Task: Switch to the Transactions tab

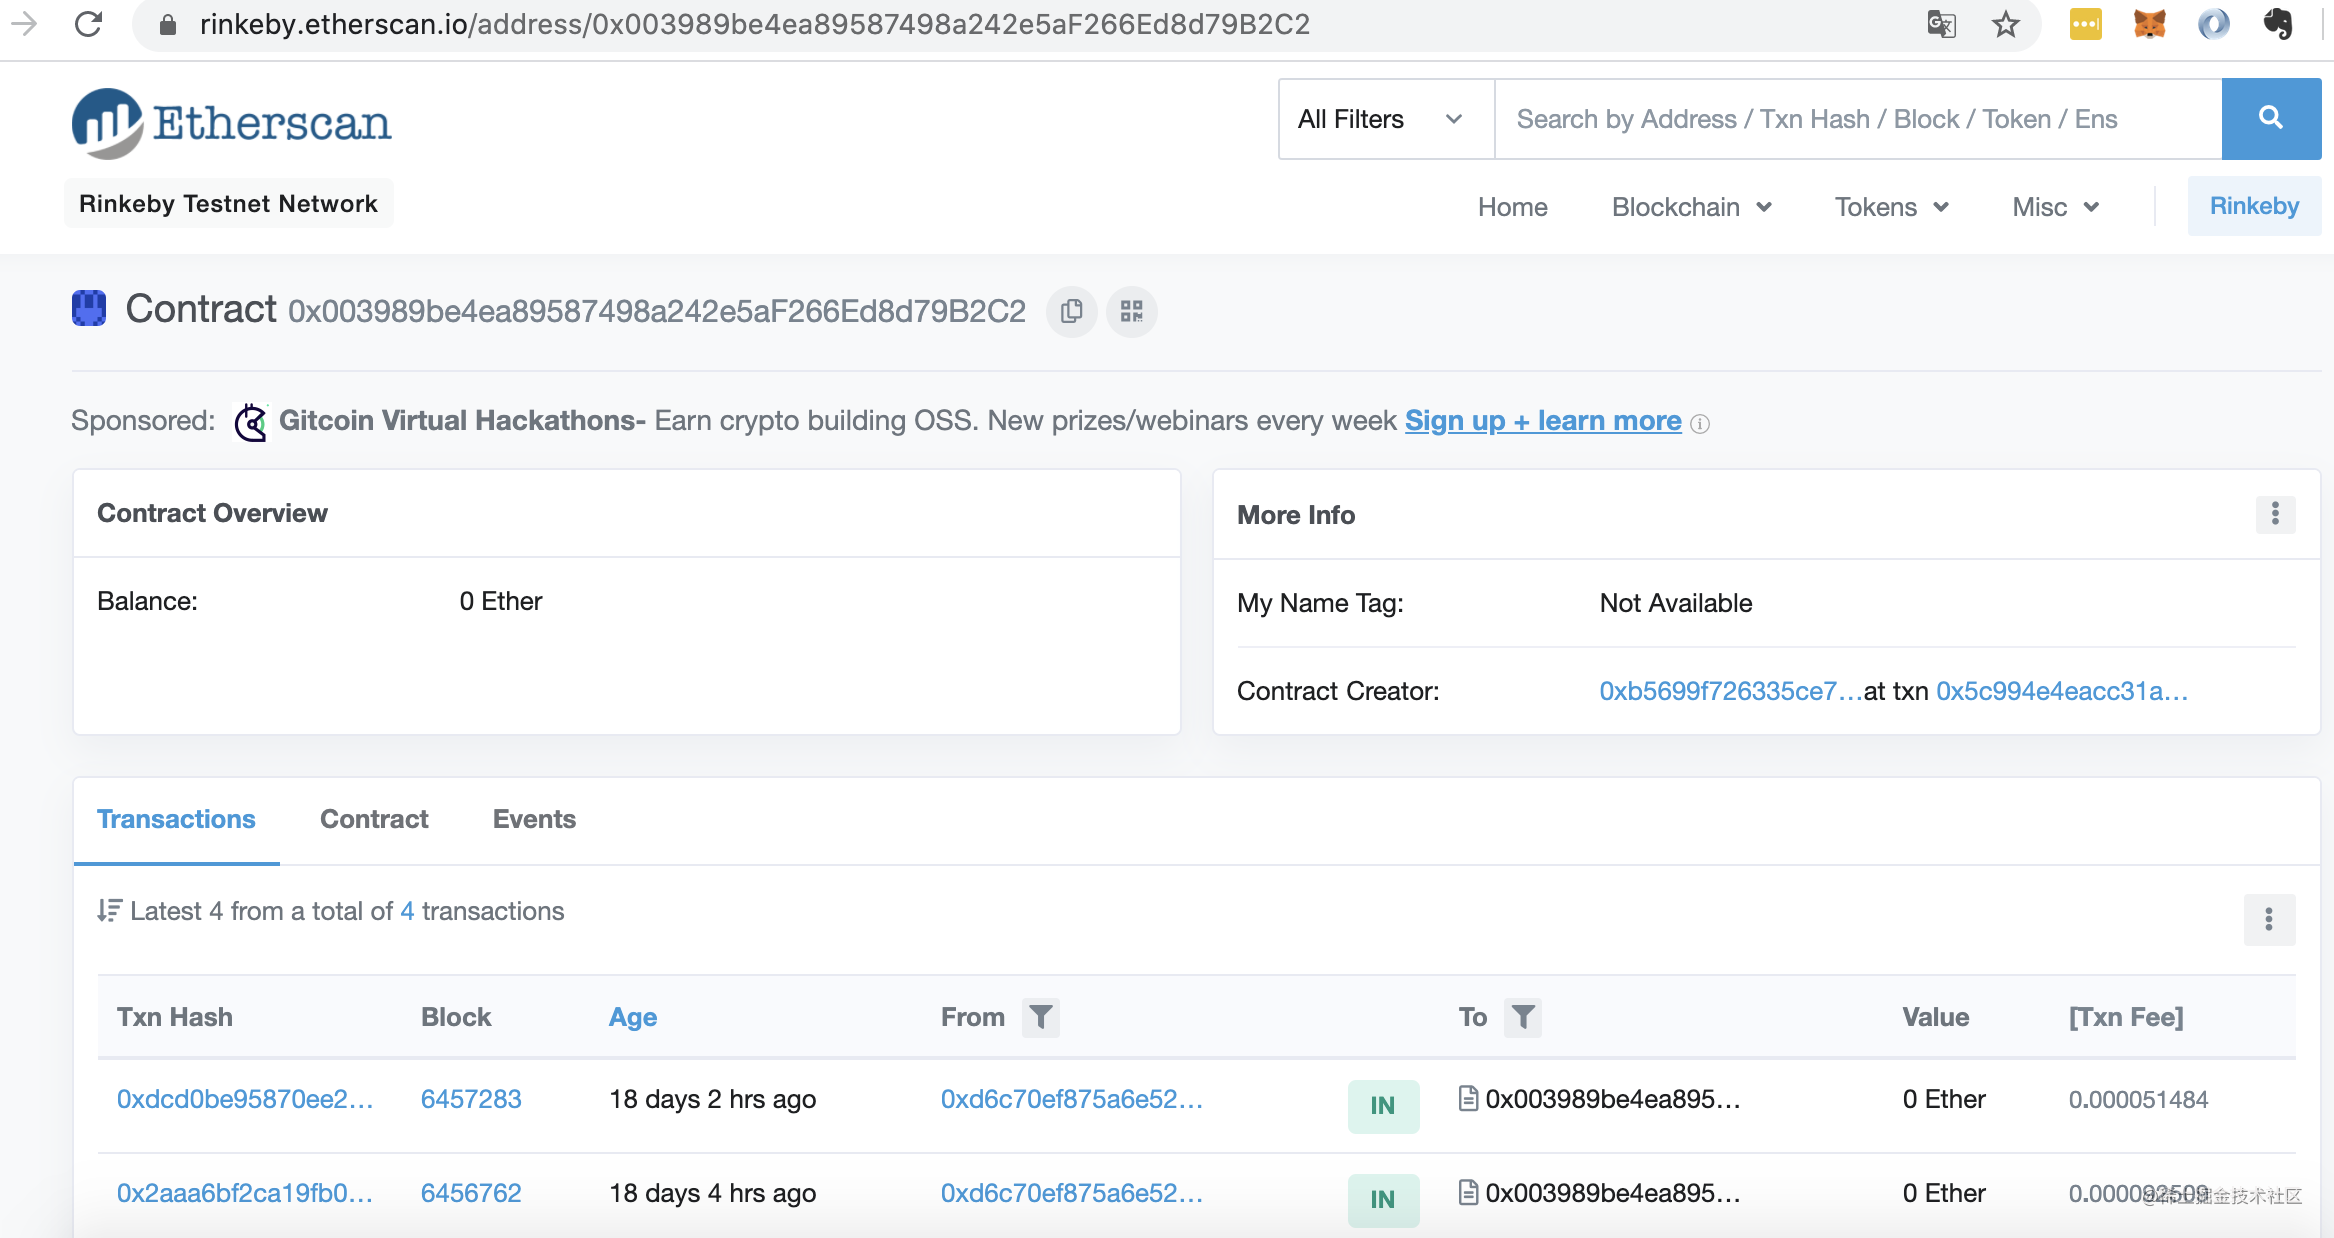Action: point(176,819)
